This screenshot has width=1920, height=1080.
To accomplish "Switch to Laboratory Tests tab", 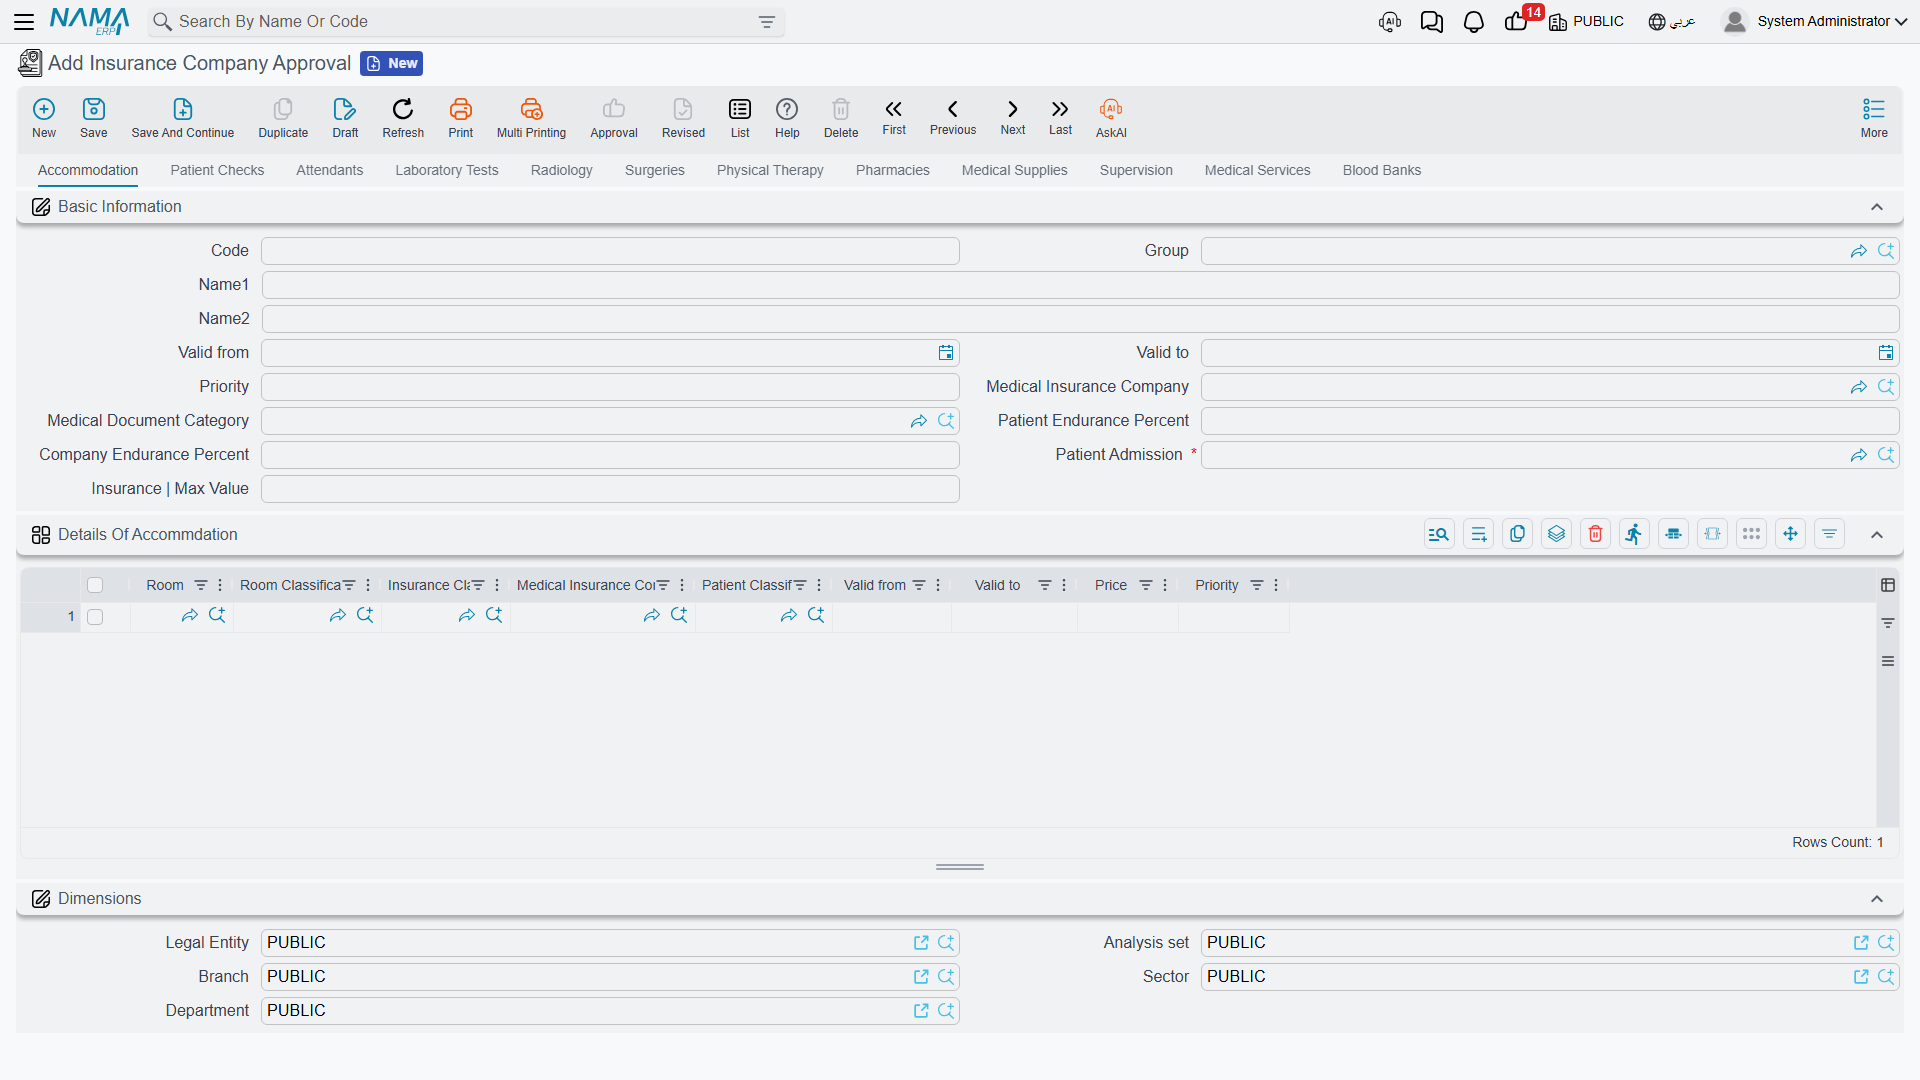I will coord(446,171).
